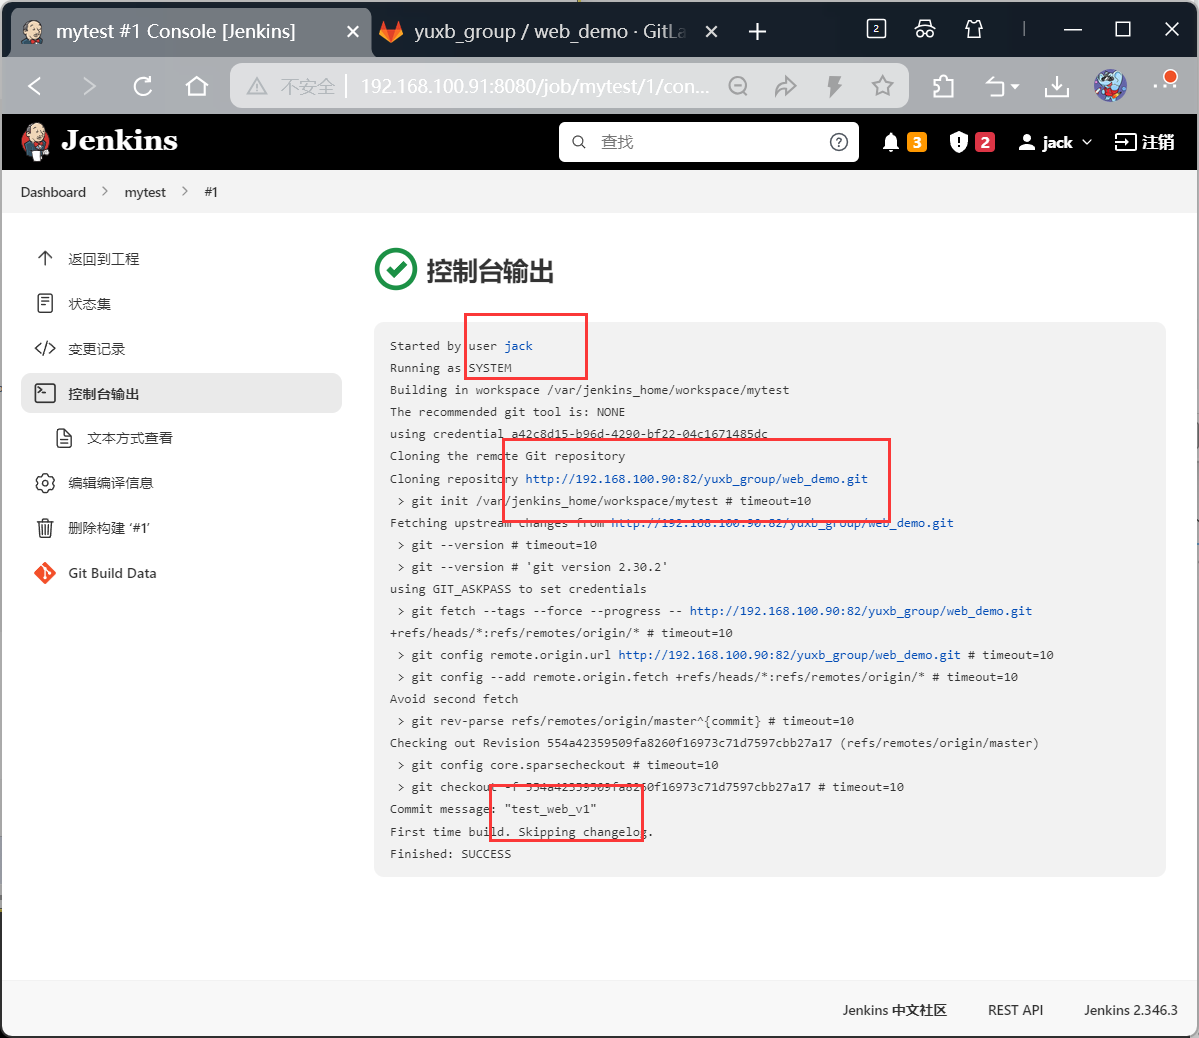
Task: Open the undo history dropdown arrow
Action: coord(1015,86)
